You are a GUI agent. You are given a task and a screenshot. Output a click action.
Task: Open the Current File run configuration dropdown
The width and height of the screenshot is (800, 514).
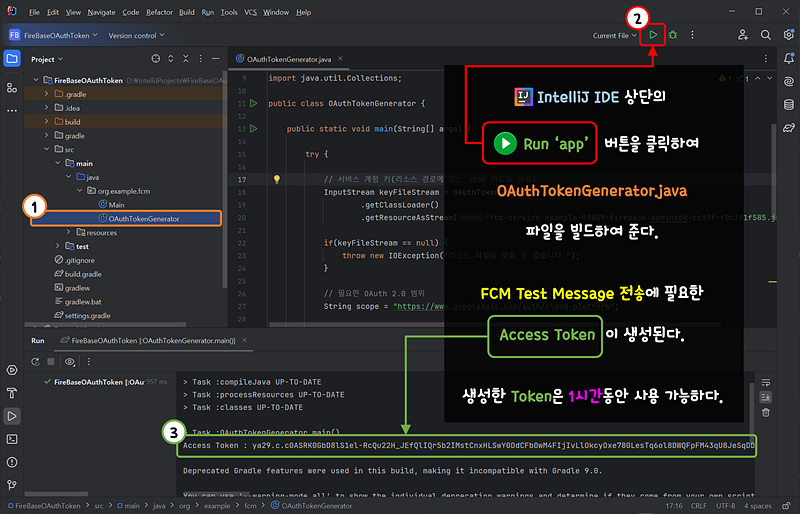pyautogui.click(x=615, y=35)
